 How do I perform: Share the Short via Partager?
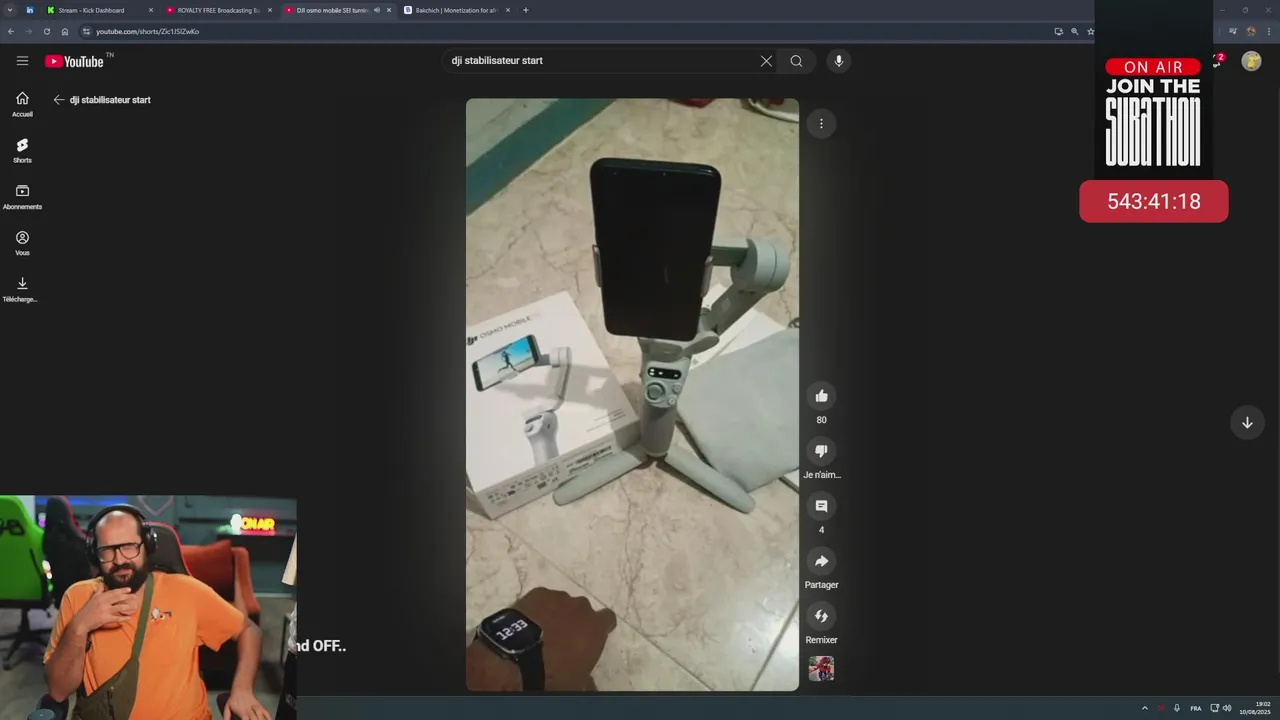pos(821,561)
